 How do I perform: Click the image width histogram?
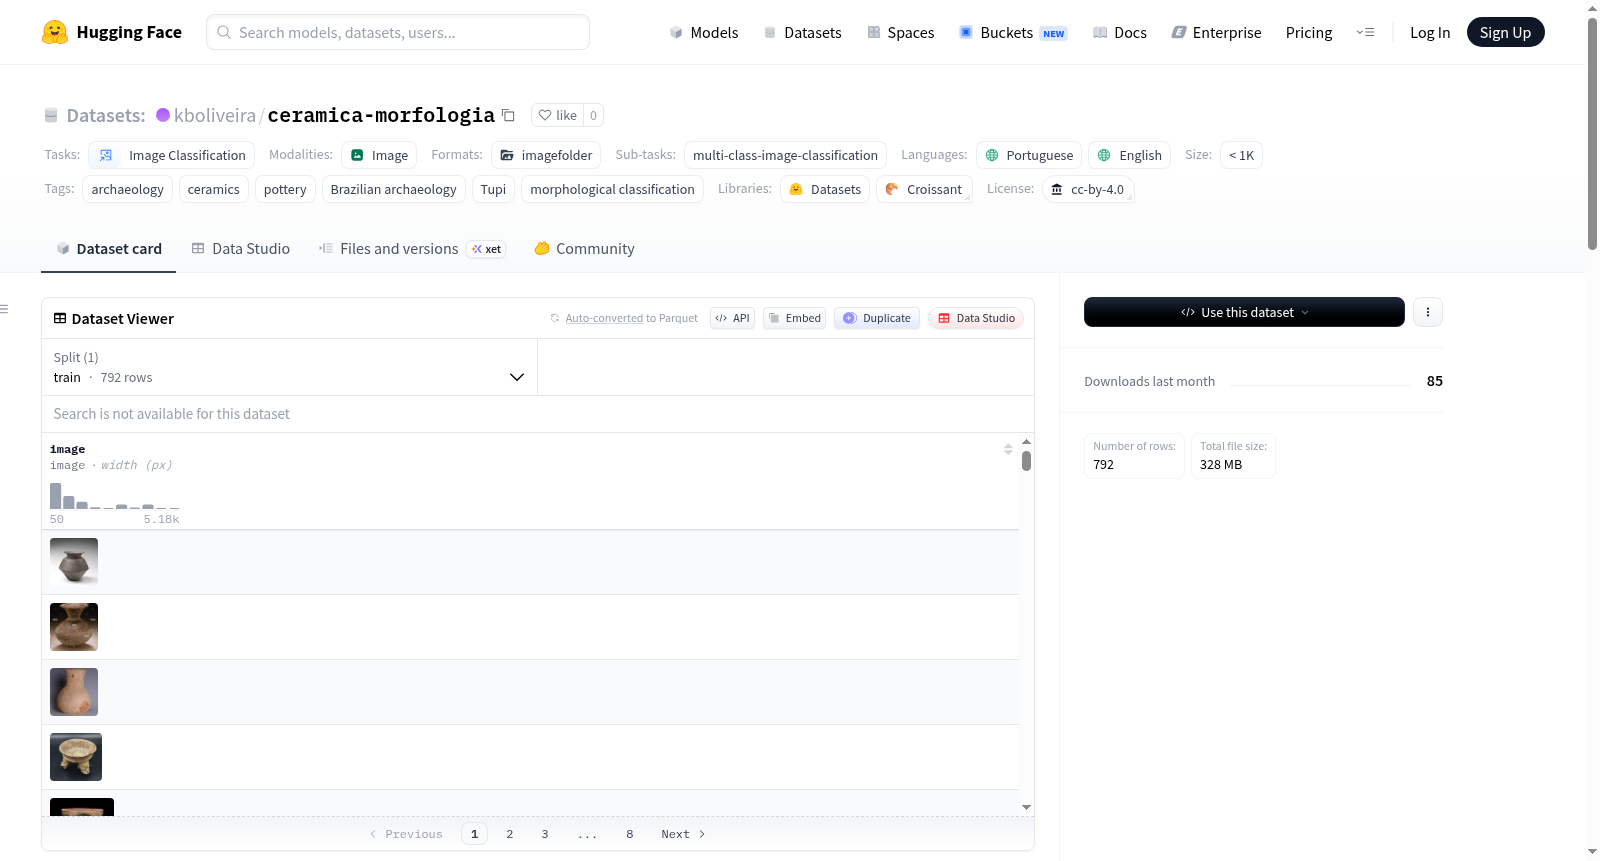115,494
